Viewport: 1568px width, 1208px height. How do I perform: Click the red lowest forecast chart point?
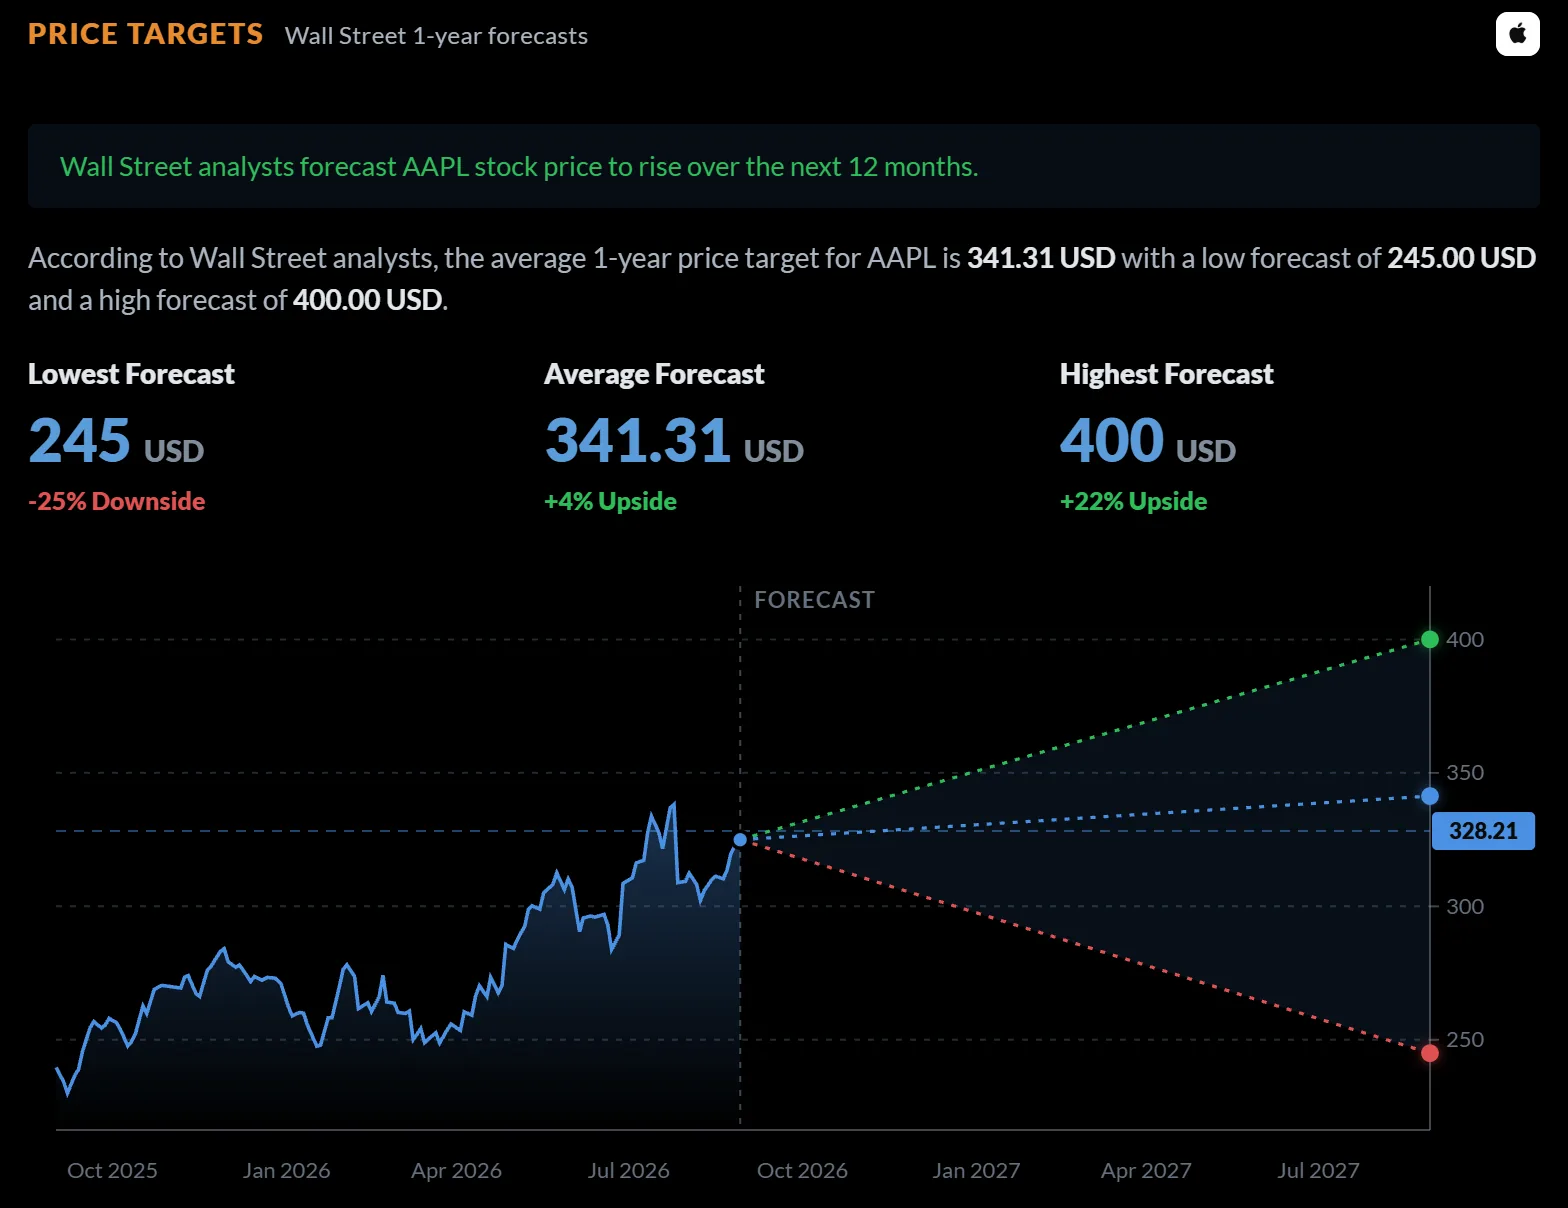click(1430, 1053)
